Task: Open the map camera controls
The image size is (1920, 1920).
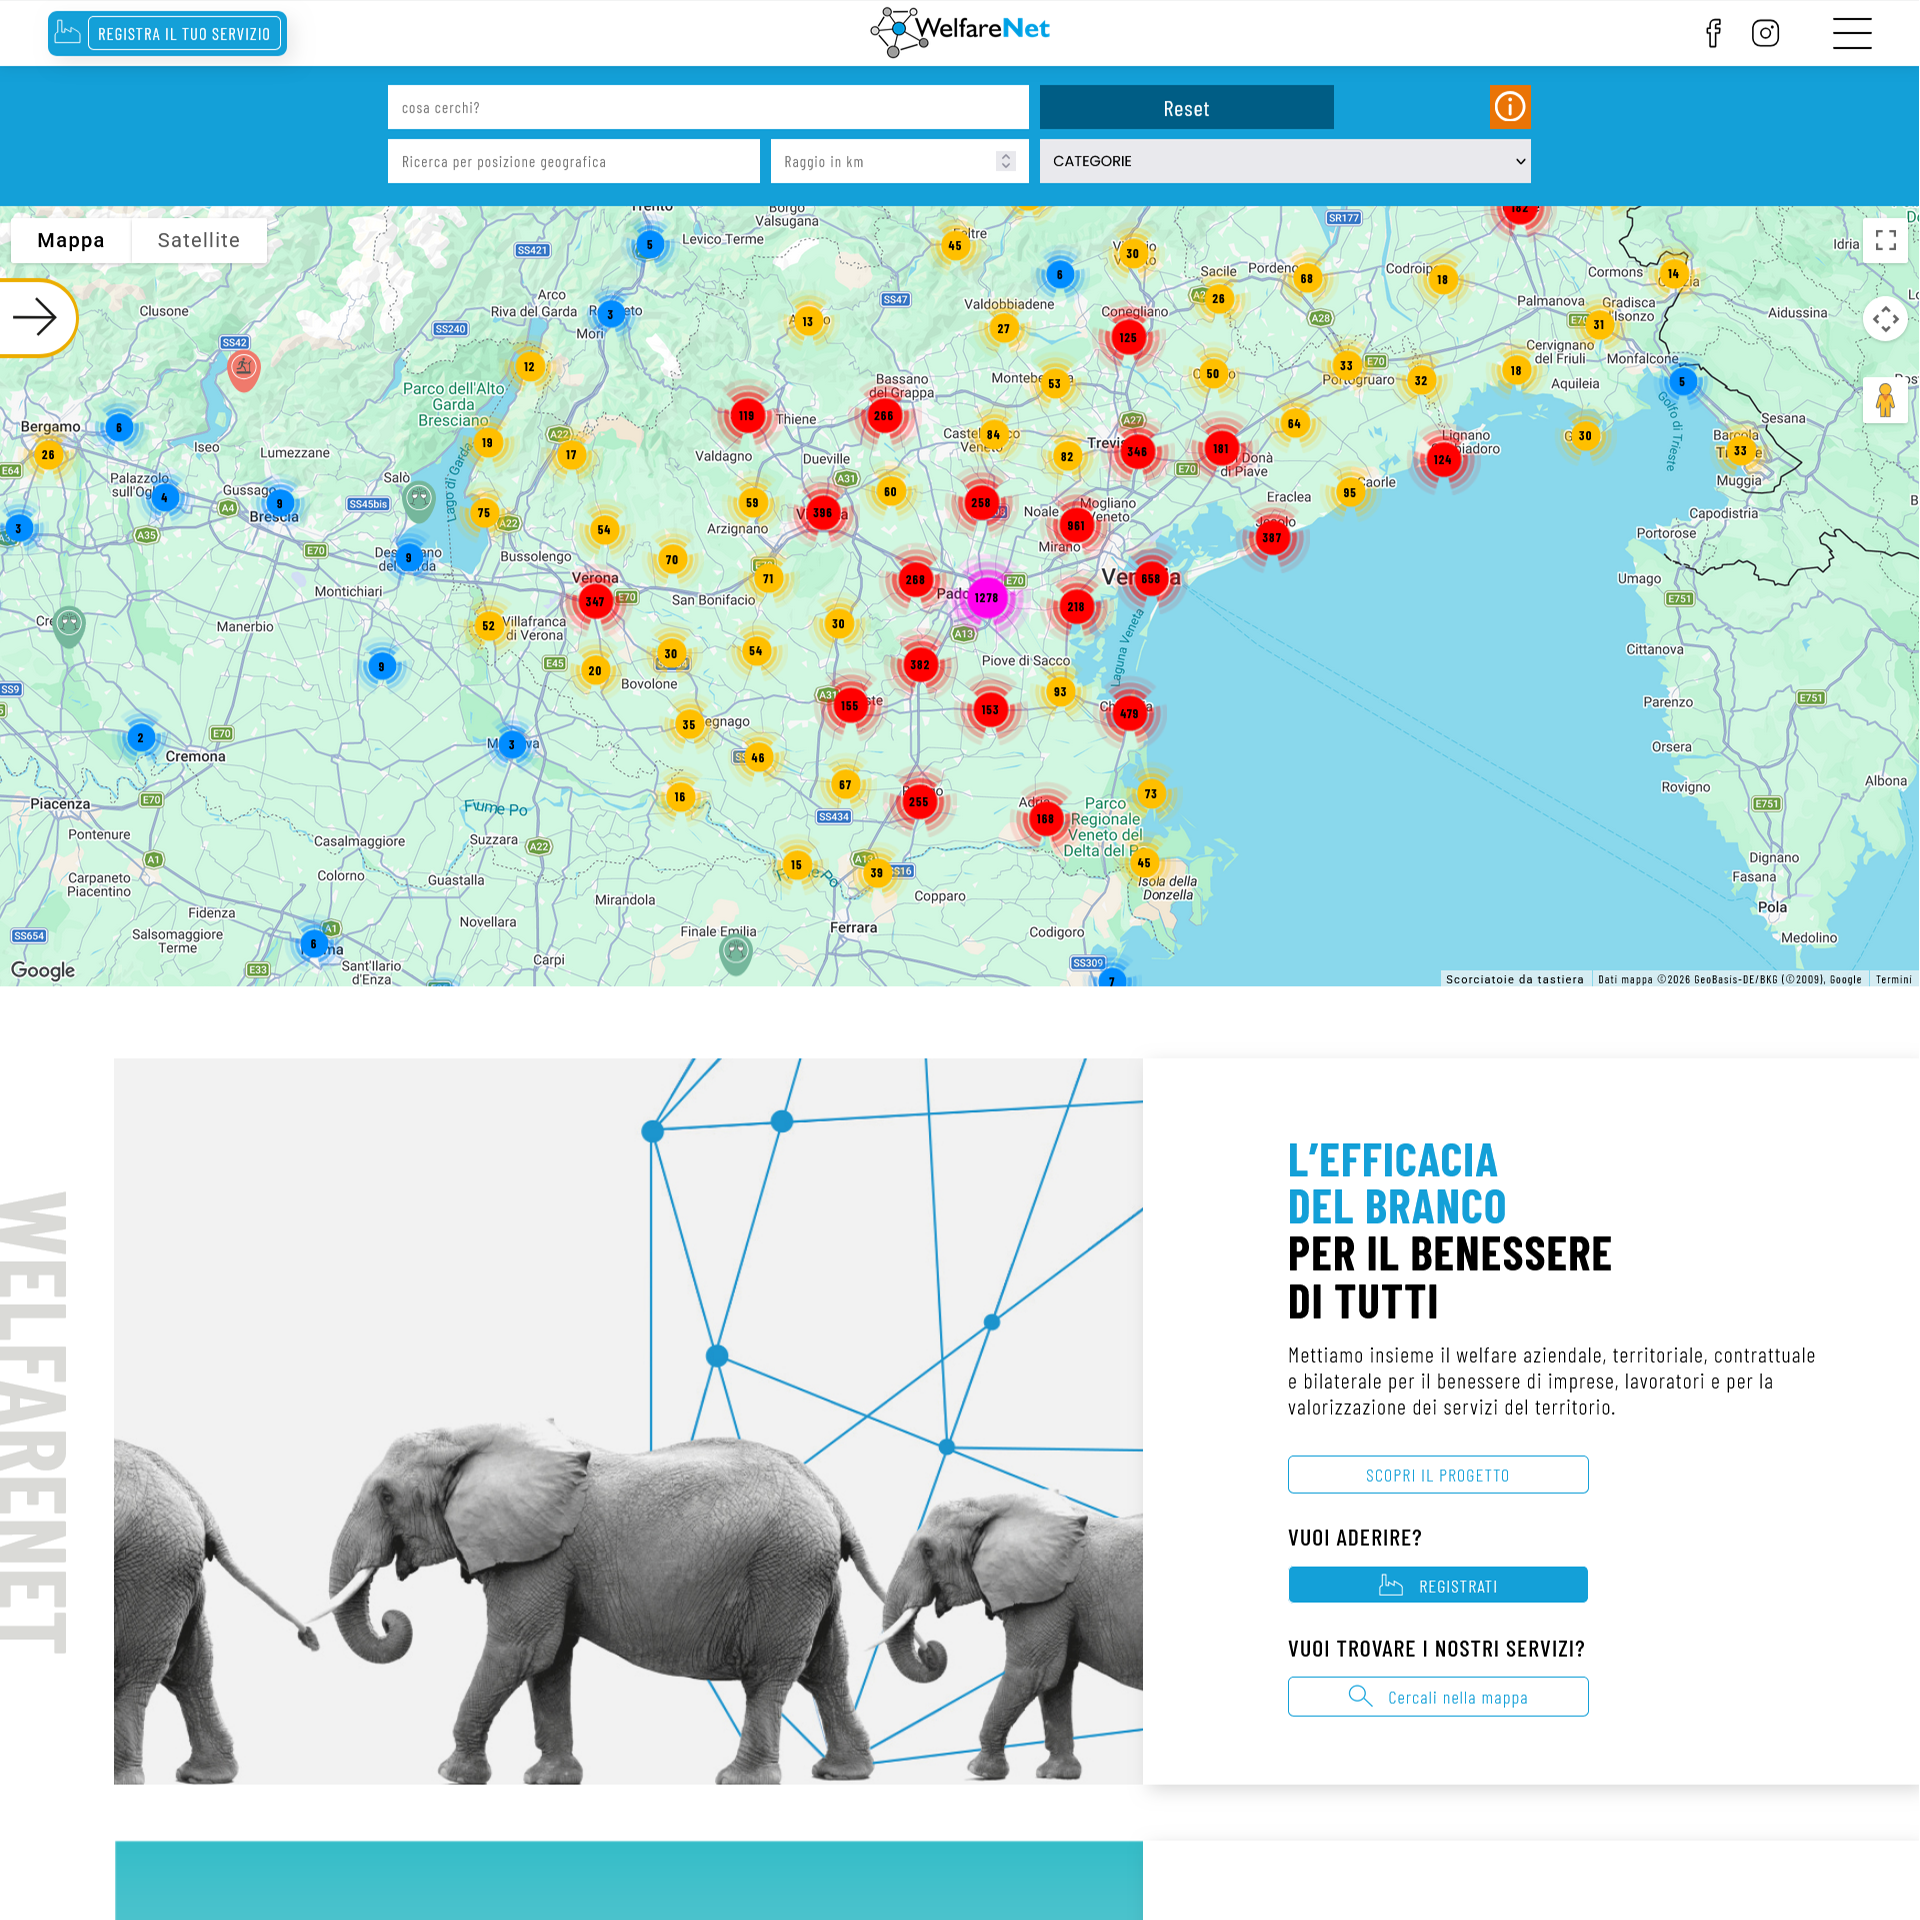Action: (1886, 319)
